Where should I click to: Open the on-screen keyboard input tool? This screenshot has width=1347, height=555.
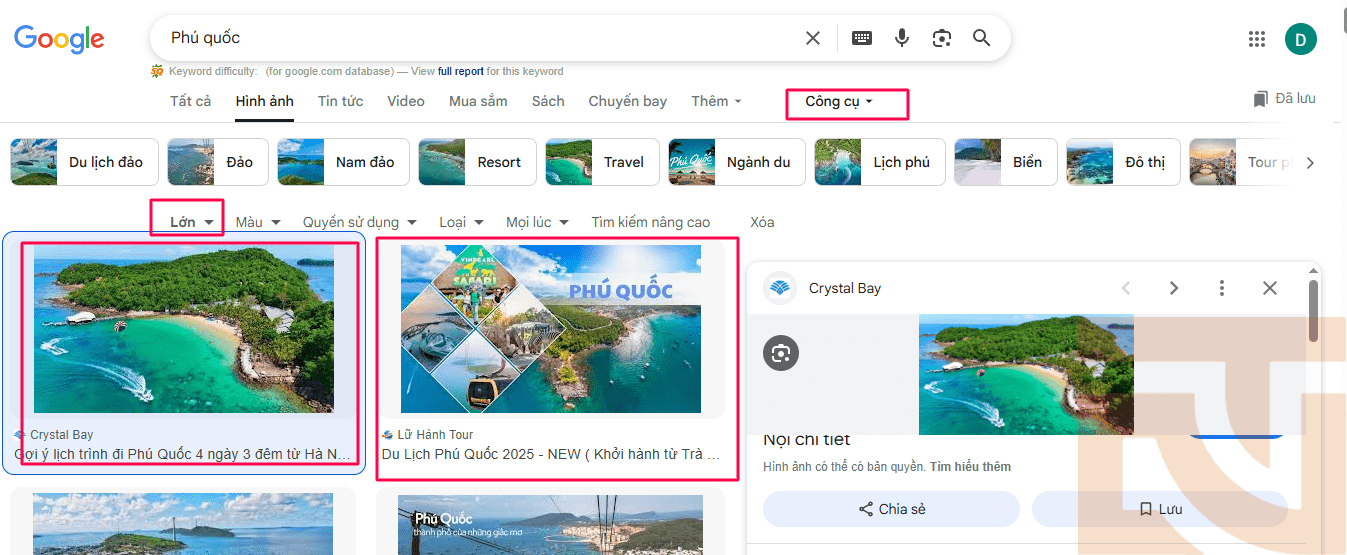click(x=861, y=38)
